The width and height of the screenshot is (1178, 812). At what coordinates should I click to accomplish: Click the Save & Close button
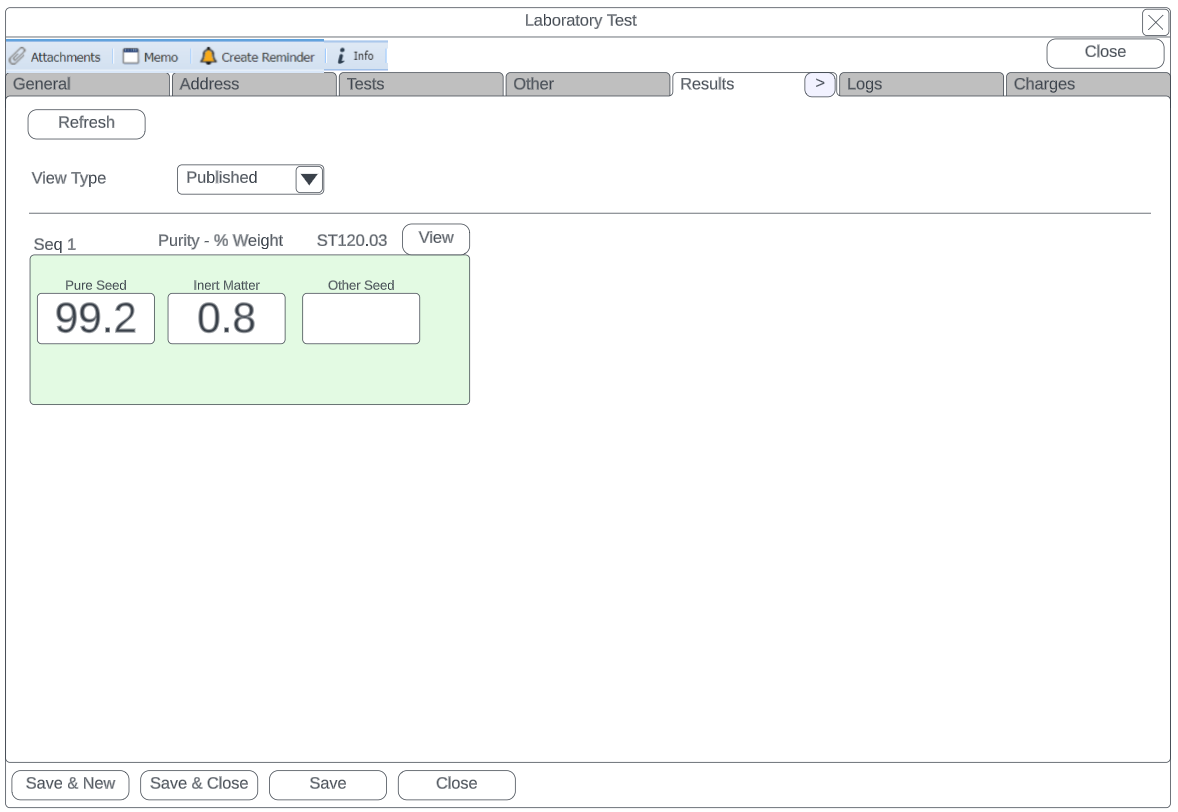coord(199,785)
